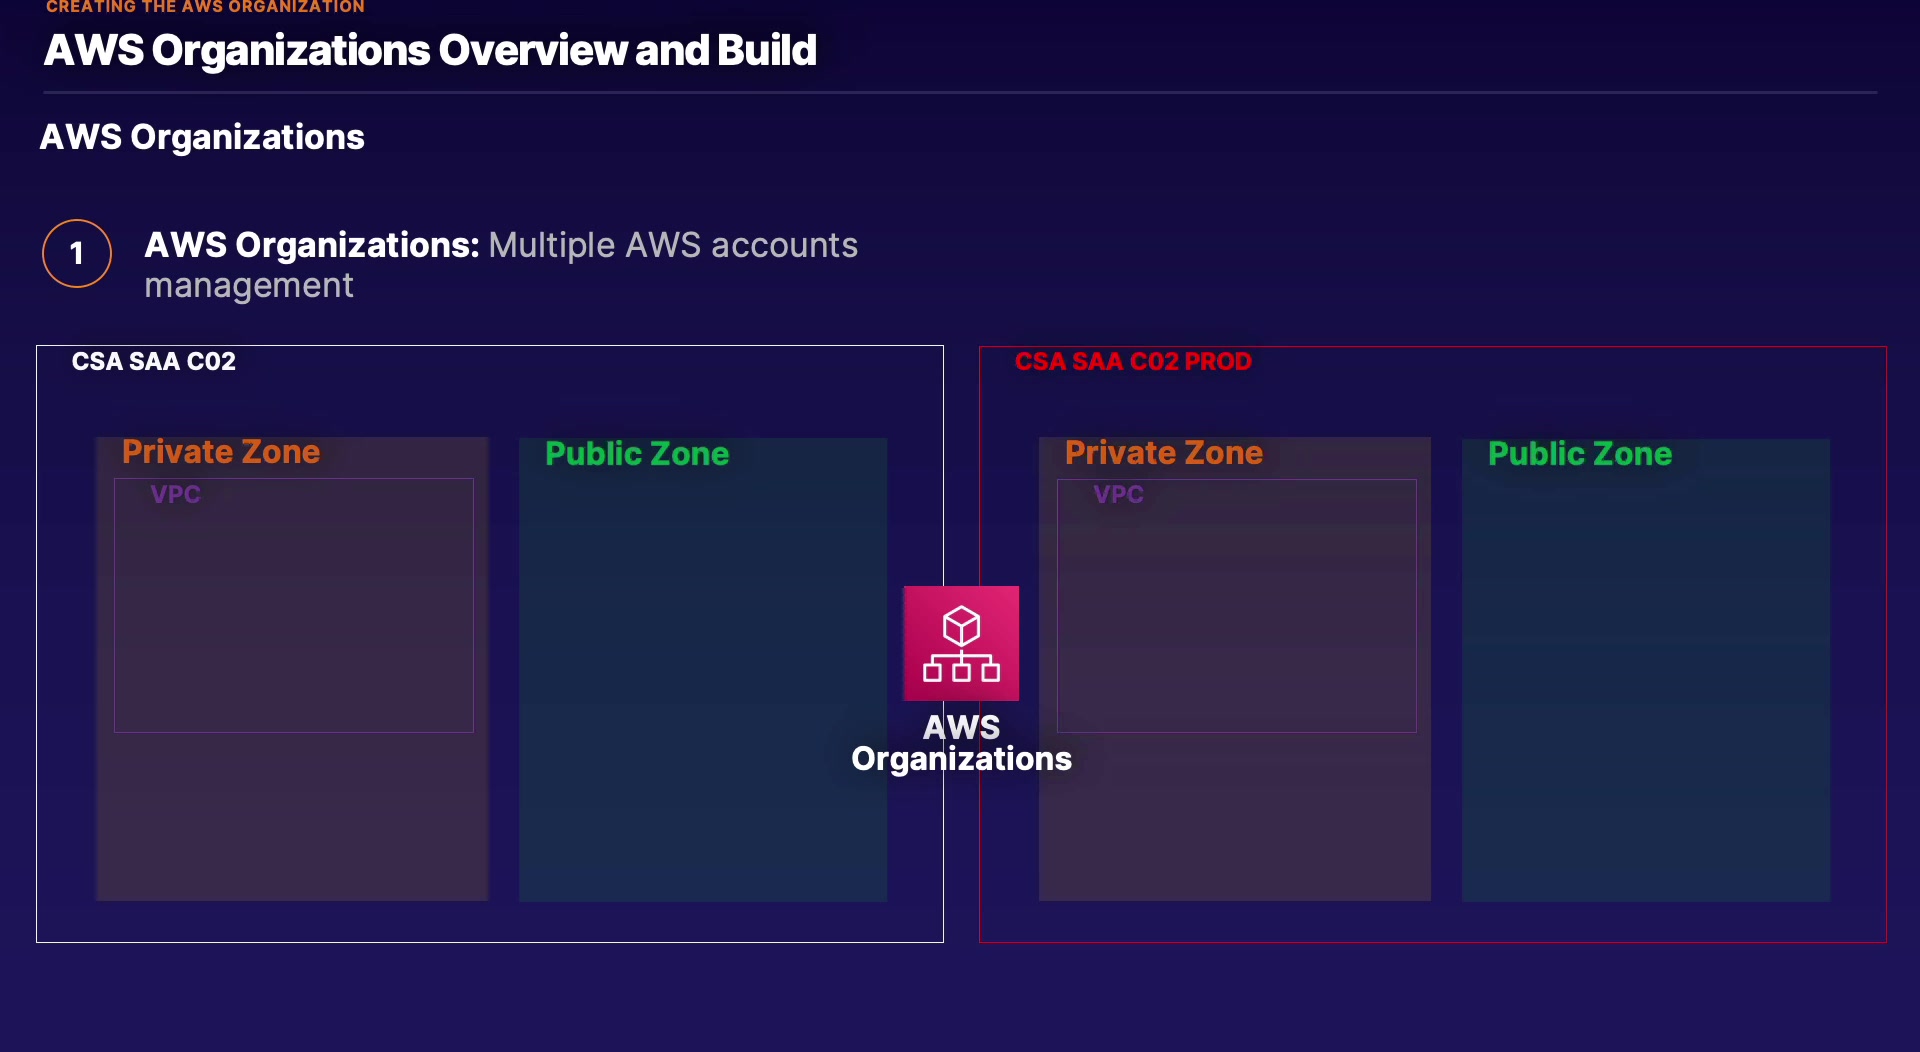Viewport: 1920px width, 1052px height.
Task: Click the white "CSA SAA C02" account label
Action: [x=154, y=361]
